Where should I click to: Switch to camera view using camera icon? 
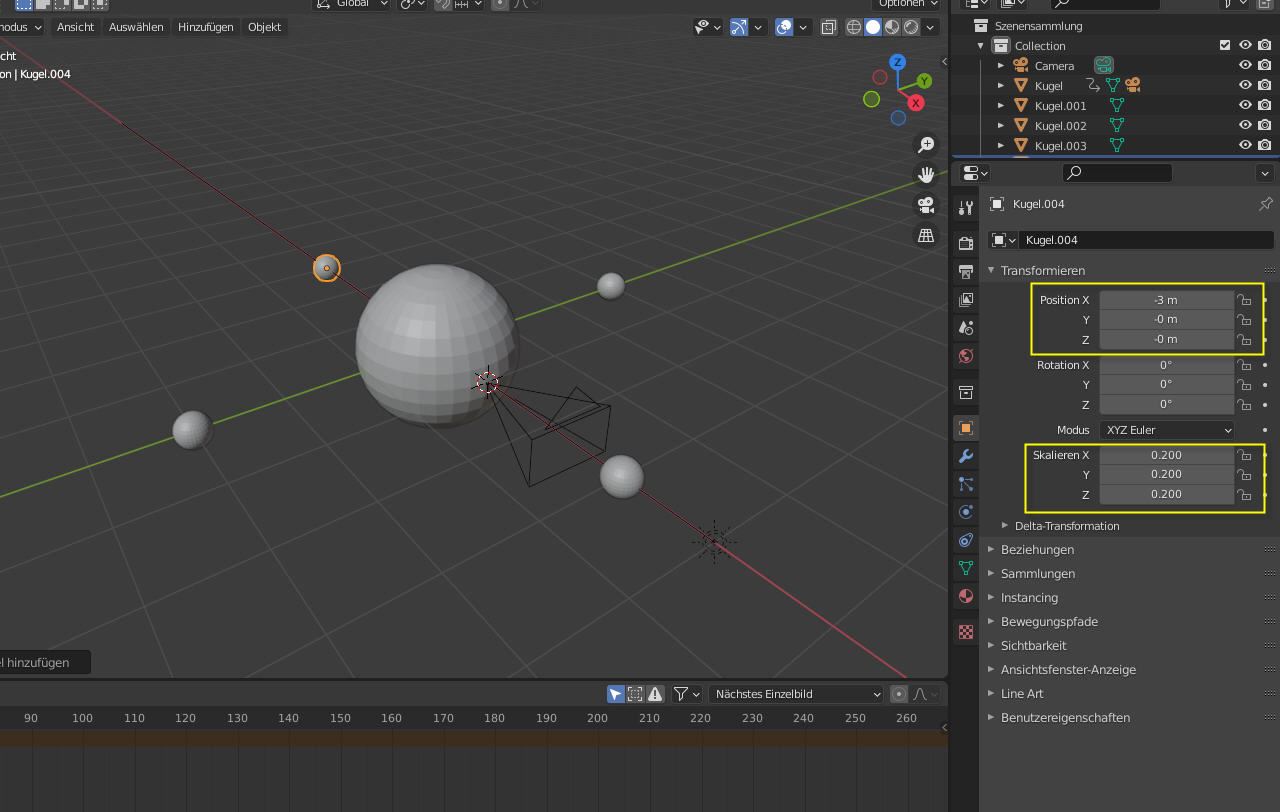pos(926,206)
